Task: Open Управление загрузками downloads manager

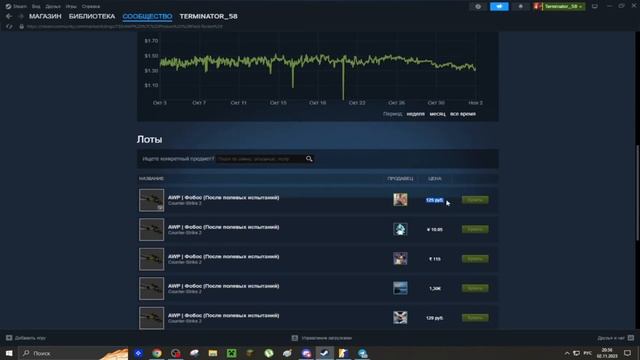Action: coord(322,338)
